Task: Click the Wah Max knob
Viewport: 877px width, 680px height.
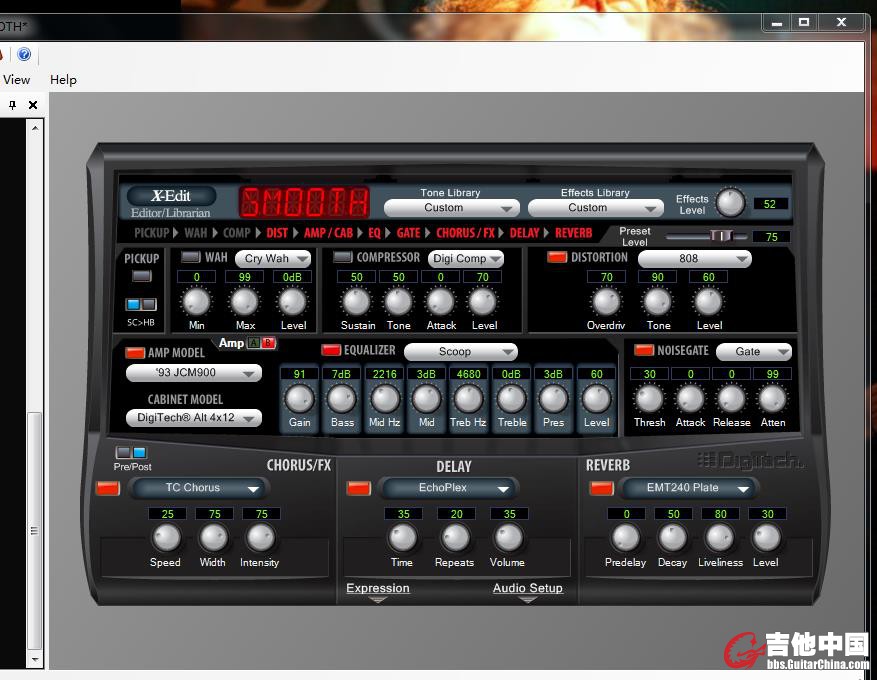Action: (244, 302)
